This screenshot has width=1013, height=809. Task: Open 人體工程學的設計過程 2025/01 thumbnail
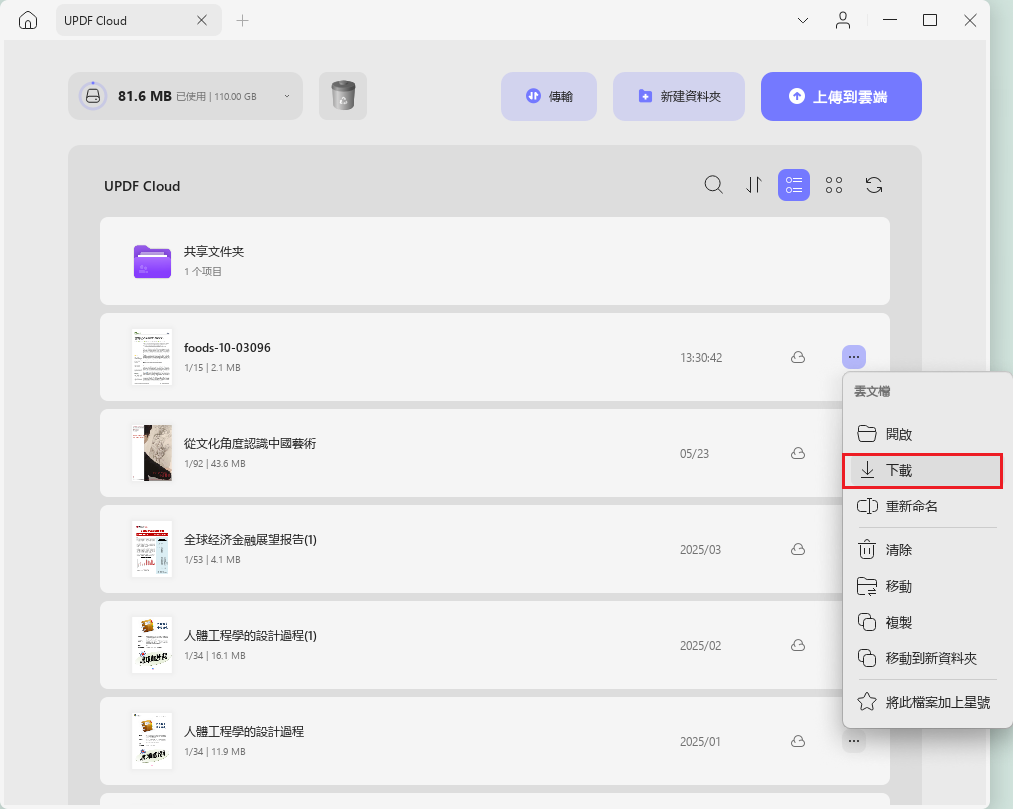(x=152, y=741)
